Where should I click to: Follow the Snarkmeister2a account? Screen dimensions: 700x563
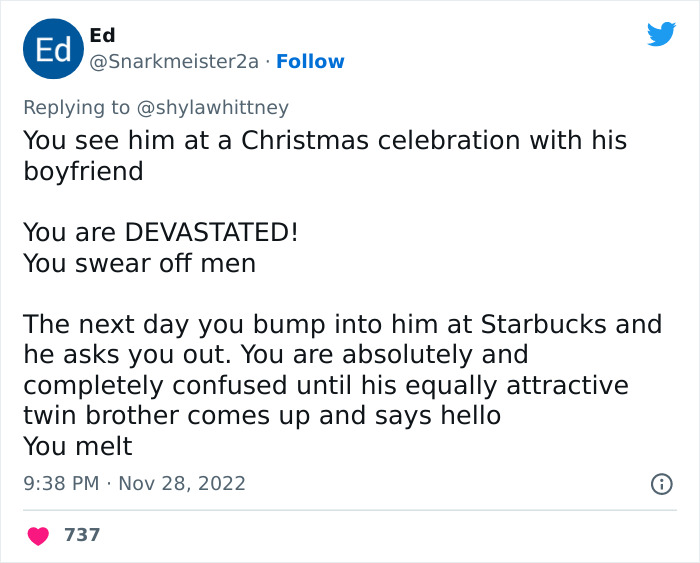click(310, 62)
